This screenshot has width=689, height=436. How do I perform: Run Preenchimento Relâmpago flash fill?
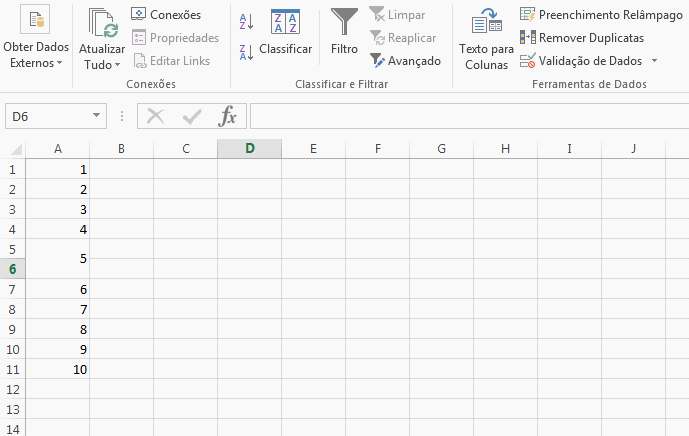[584, 14]
